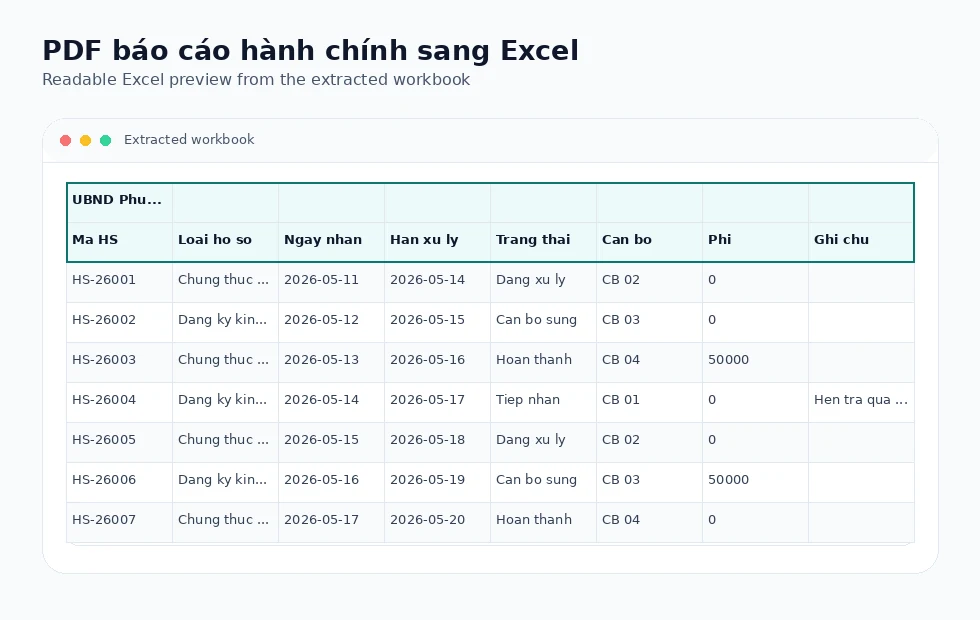This screenshot has width=980, height=620.
Task: Select the 'Can bo' column header
Action: (x=649, y=242)
